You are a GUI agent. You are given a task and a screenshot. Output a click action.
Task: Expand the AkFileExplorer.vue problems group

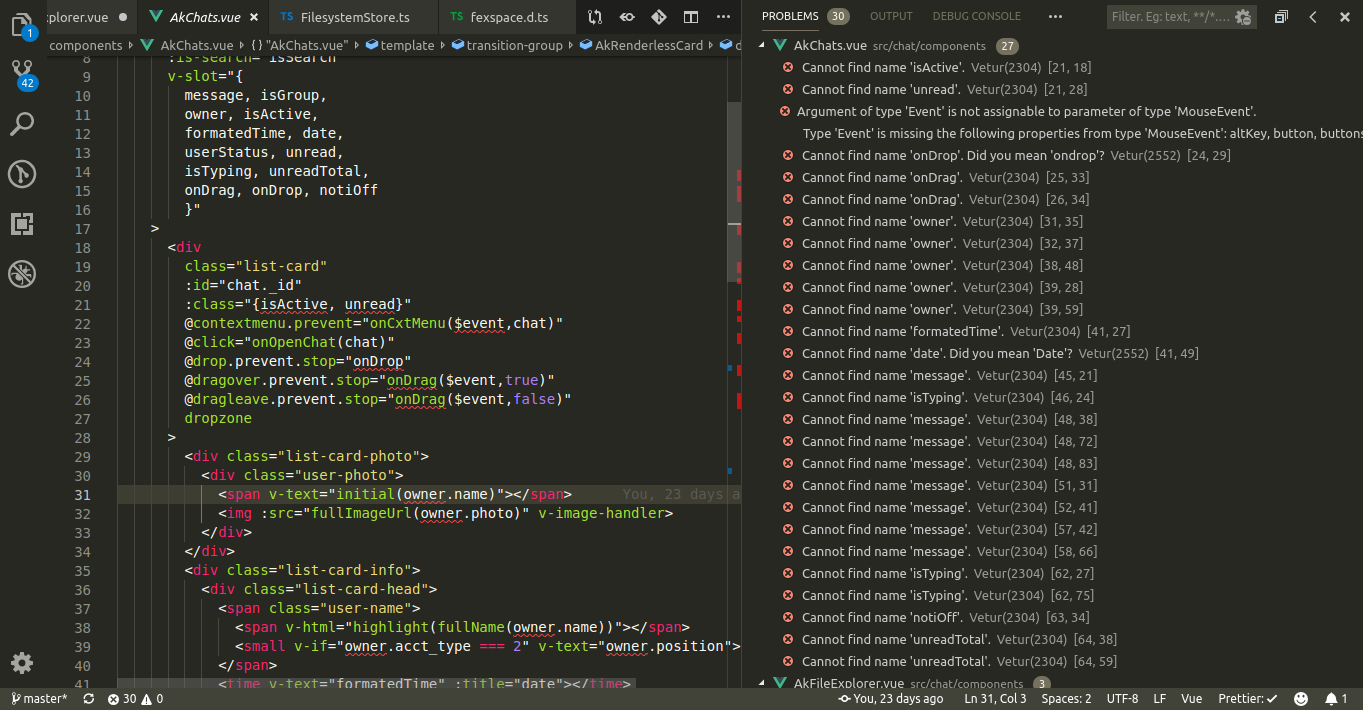tap(762, 684)
